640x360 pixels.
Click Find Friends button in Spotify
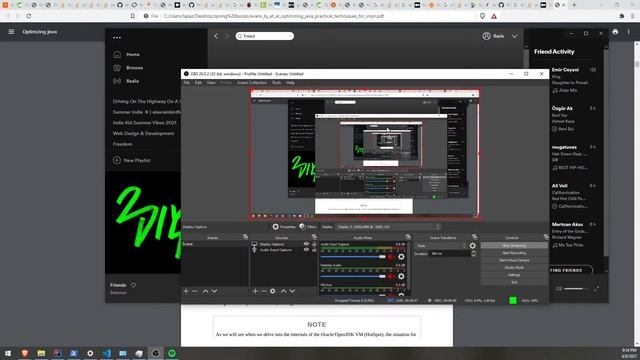click(571, 270)
